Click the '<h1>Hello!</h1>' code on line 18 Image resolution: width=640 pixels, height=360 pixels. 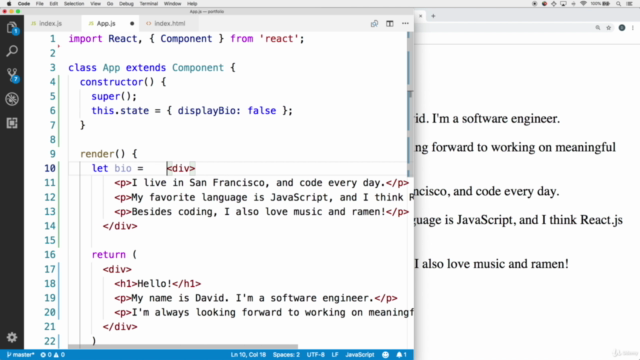coord(158,284)
